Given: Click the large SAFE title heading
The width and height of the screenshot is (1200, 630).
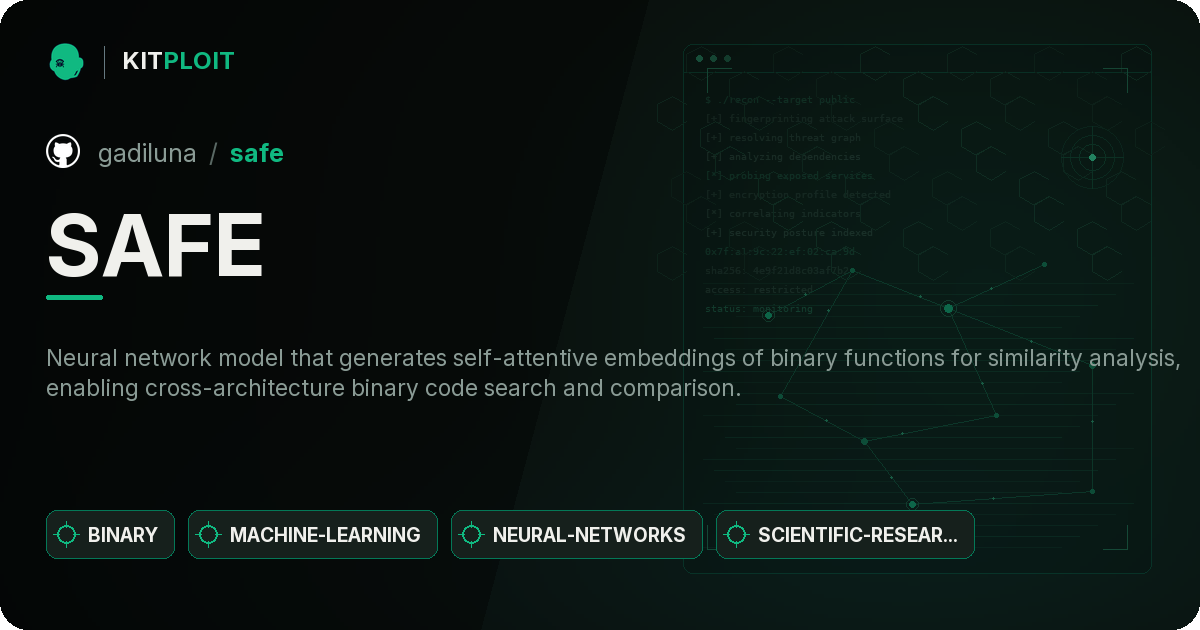Looking at the screenshot, I should click(155, 245).
